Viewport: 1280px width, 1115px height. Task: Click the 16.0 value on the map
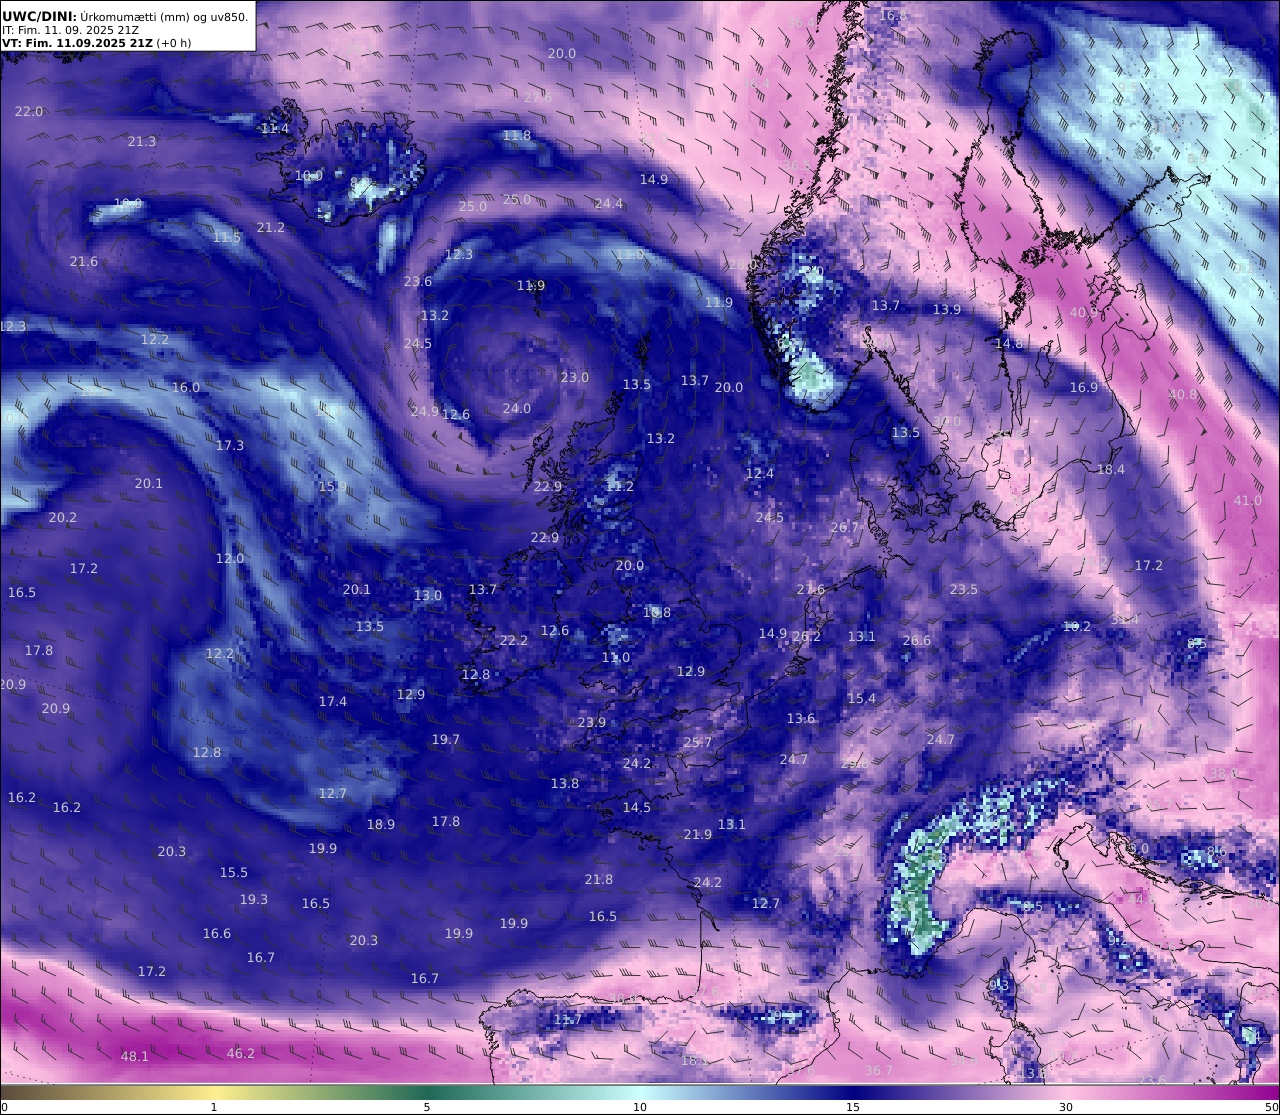tap(186, 387)
